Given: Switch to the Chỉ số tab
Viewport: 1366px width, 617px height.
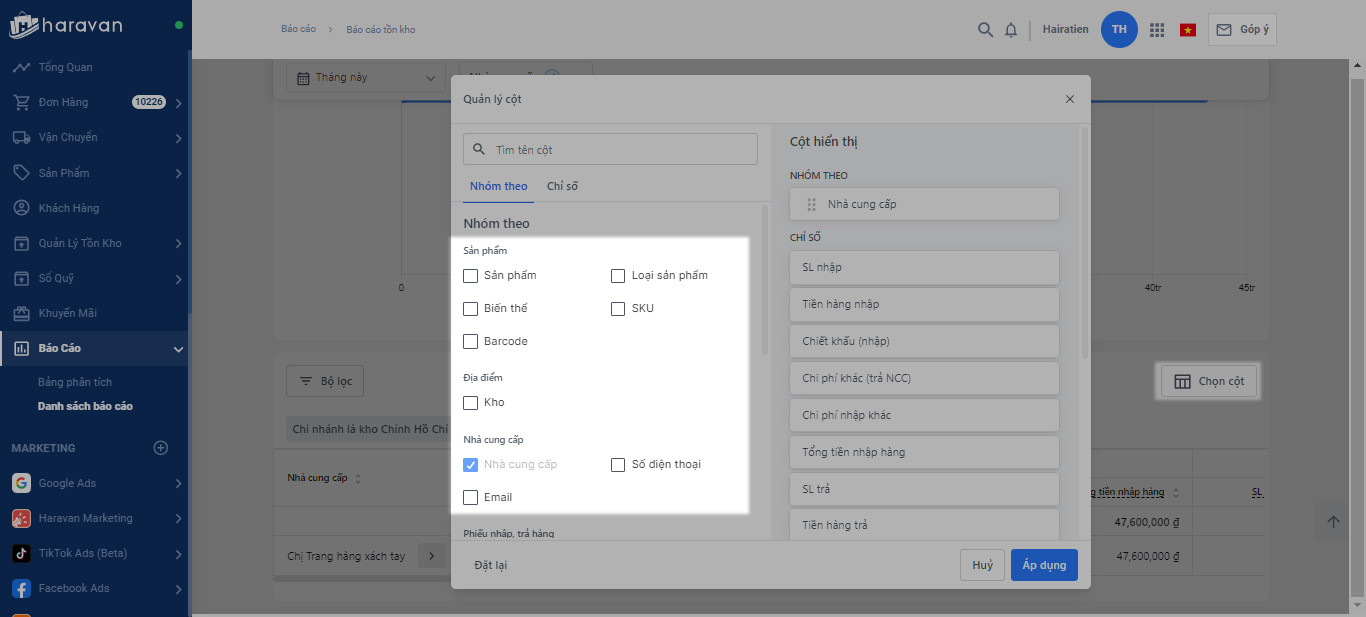Looking at the screenshot, I should pos(562,186).
